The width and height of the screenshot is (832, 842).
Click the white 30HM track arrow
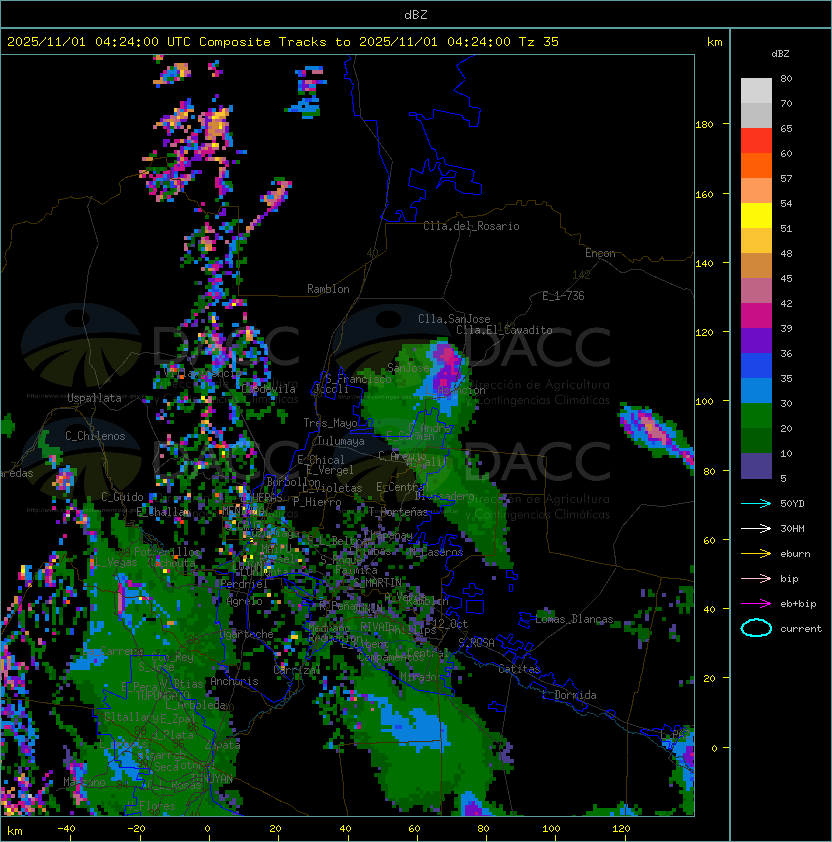click(756, 528)
